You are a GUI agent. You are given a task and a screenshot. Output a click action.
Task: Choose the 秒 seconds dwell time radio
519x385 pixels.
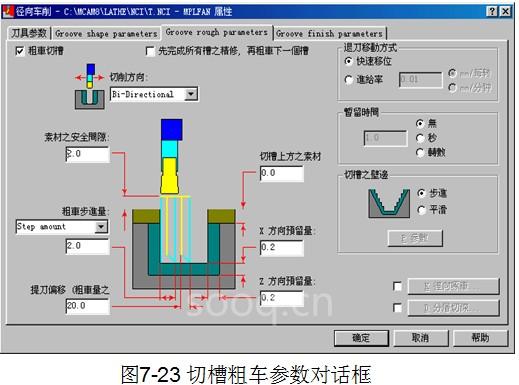click(x=420, y=138)
